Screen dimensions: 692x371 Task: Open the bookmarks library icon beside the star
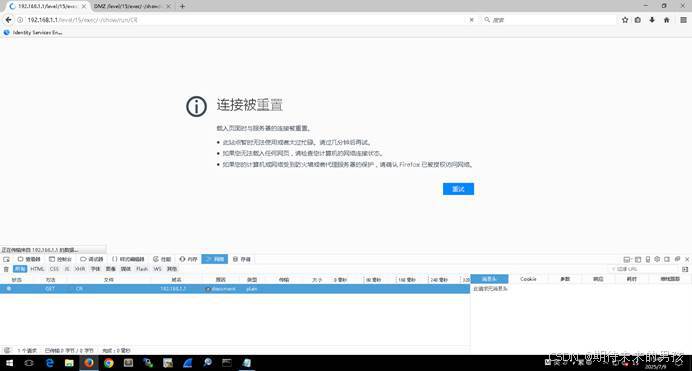pyautogui.click(x=638, y=20)
